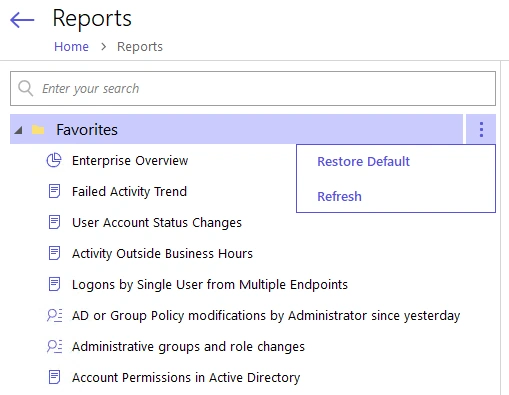The width and height of the screenshot is (509, 395).
Task: Open Logons by Single User from Multiple Endpoints
Action: click(x=210, y=285)
